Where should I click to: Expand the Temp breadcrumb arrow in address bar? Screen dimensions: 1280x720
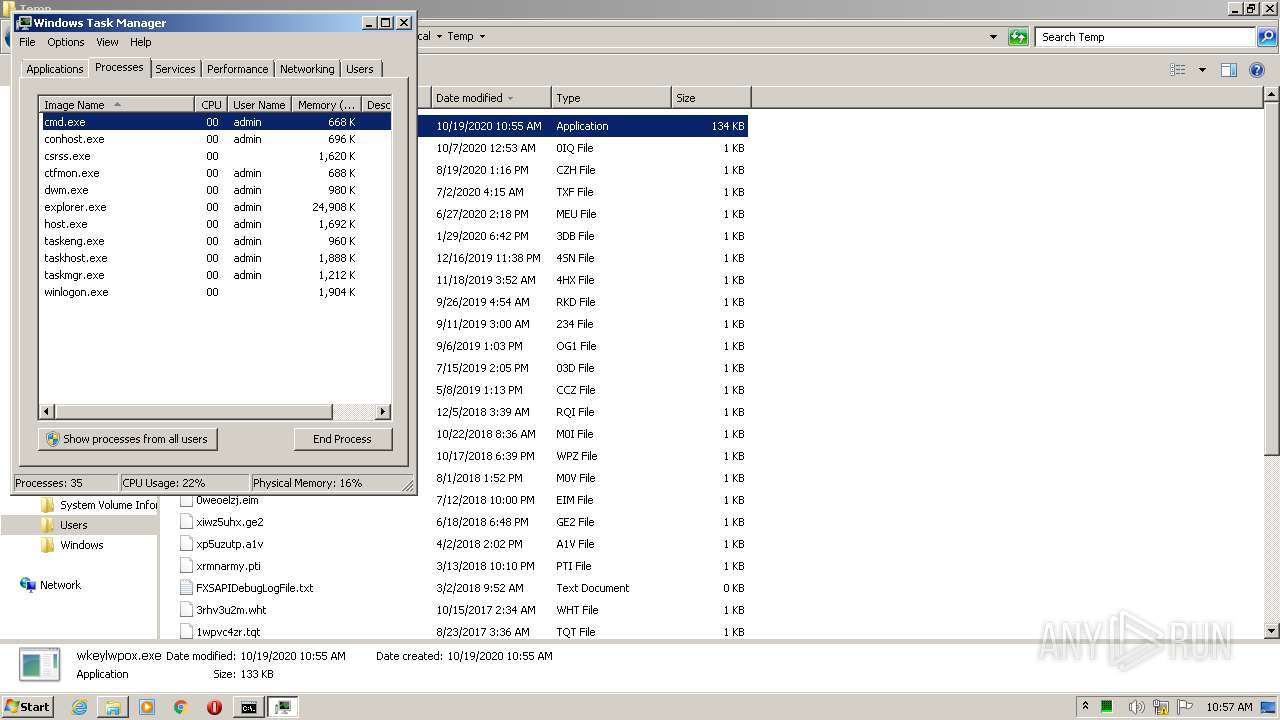pos(482,37)
